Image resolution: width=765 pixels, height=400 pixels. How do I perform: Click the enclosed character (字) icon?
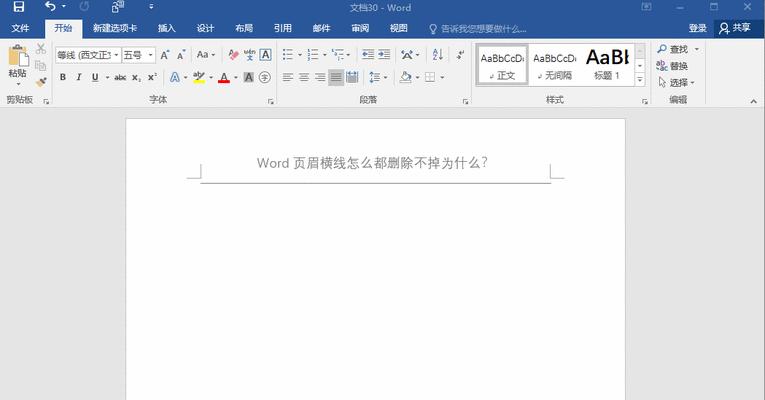click(265, 77)
